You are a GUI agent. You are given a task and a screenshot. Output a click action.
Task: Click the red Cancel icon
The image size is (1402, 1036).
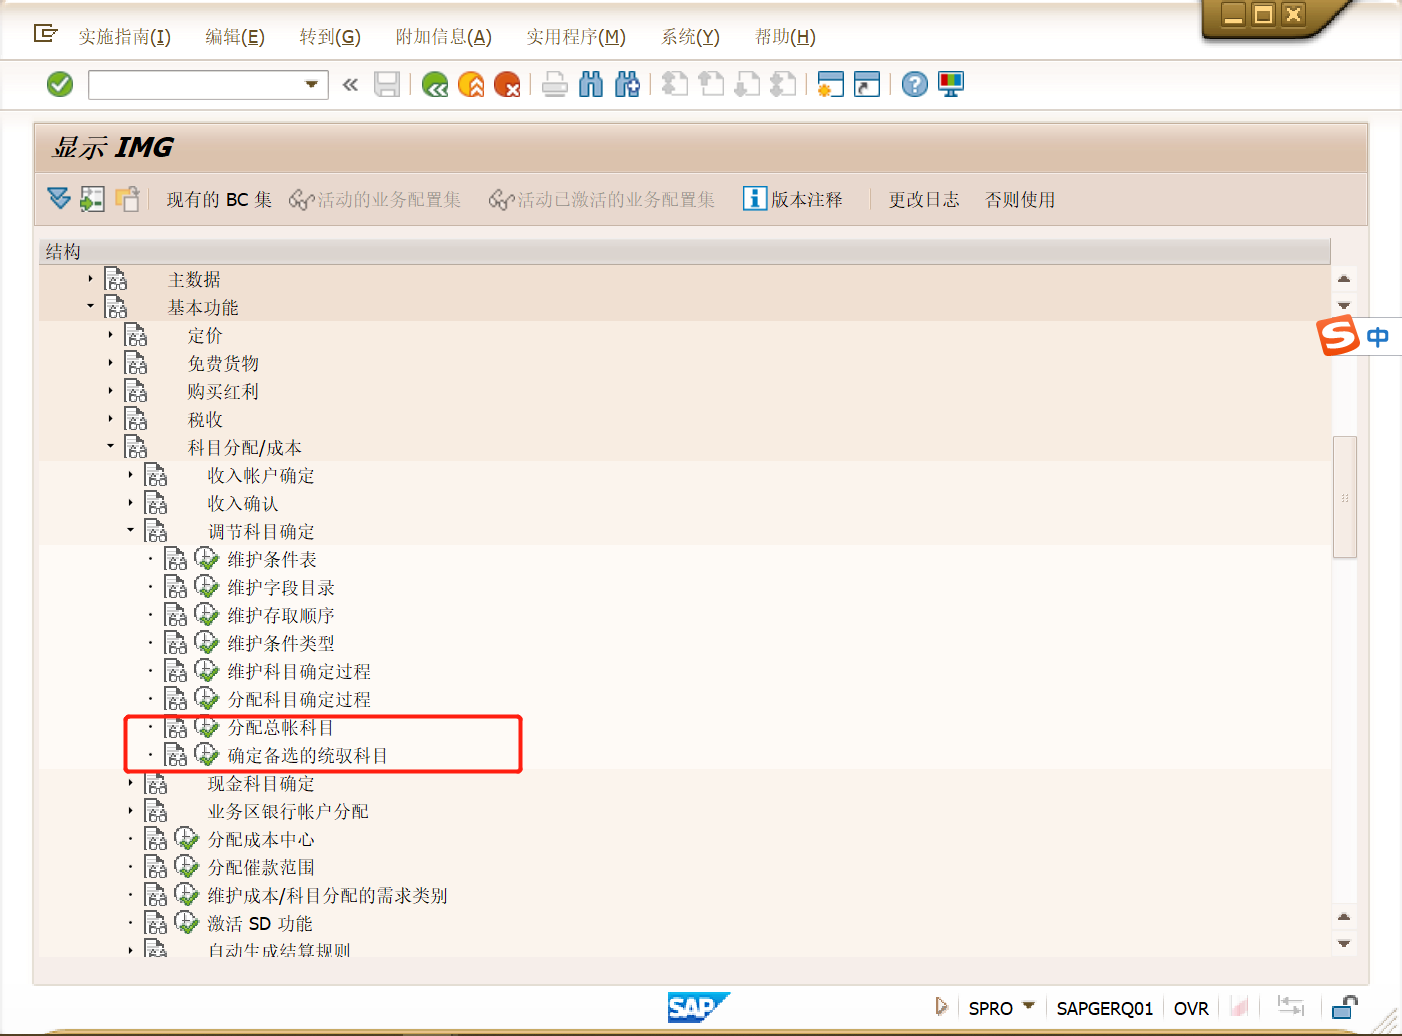(x=507, y=84)
